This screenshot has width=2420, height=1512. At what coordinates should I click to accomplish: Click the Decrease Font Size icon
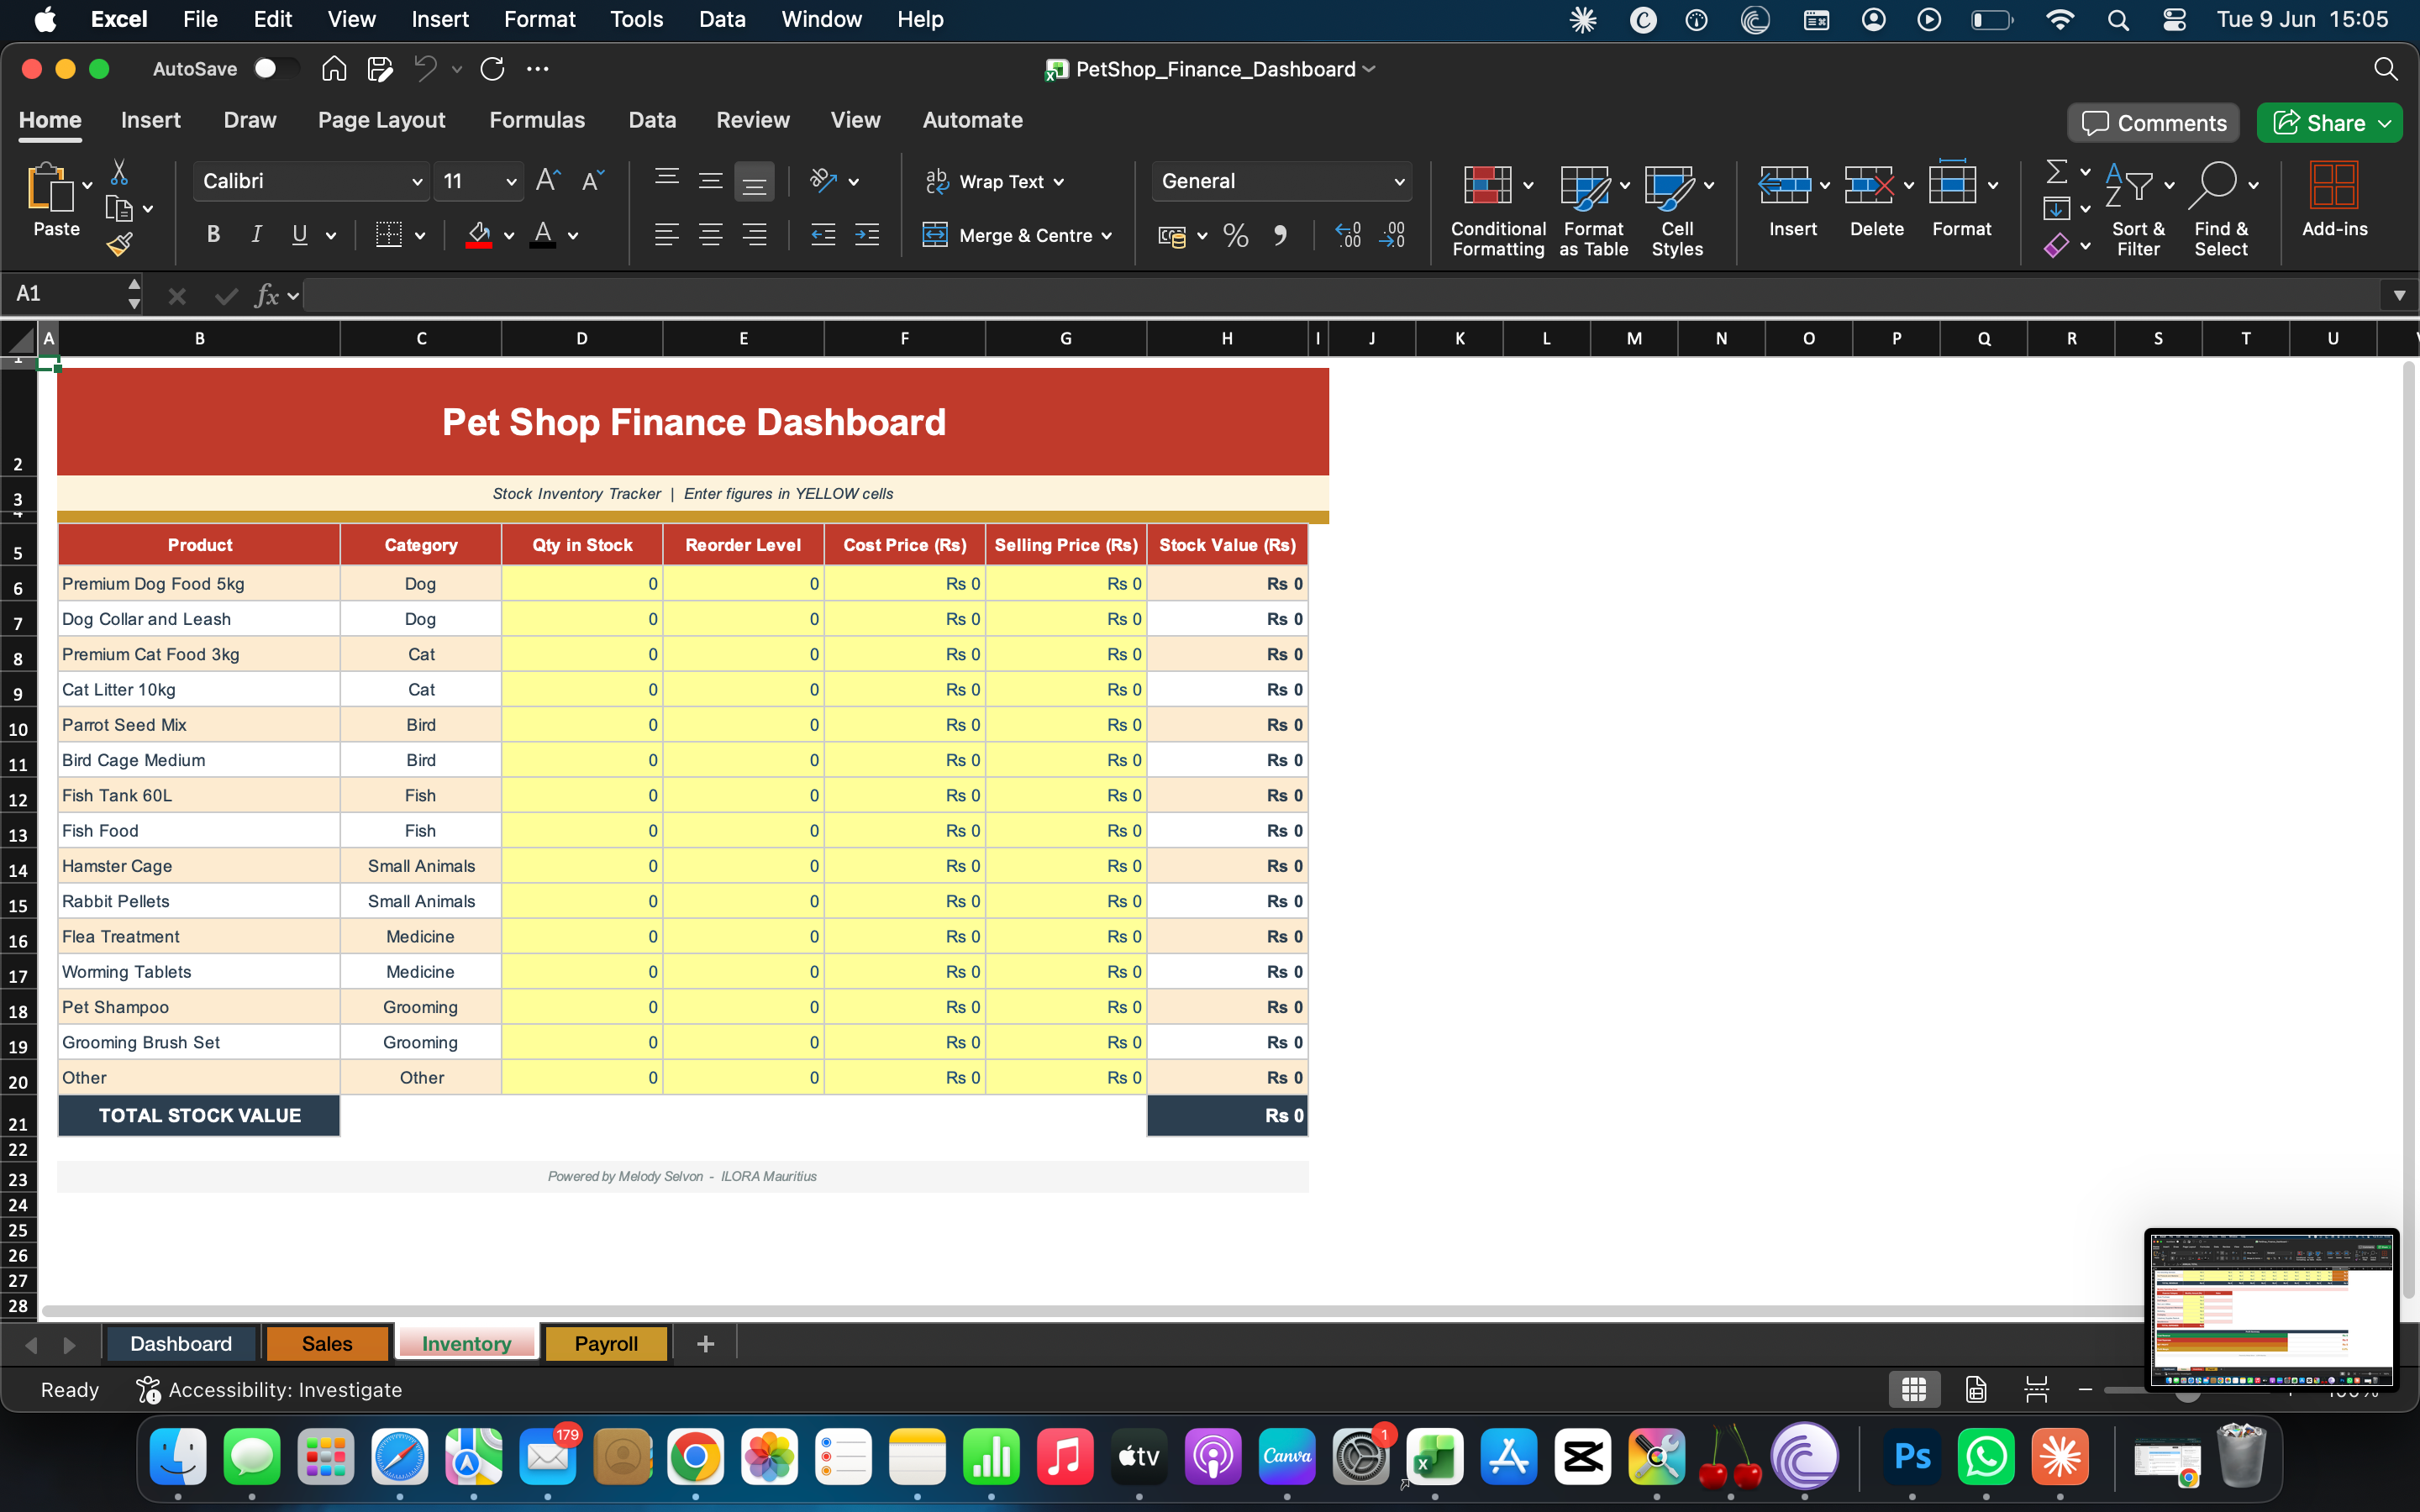click(x=593, y=181)
